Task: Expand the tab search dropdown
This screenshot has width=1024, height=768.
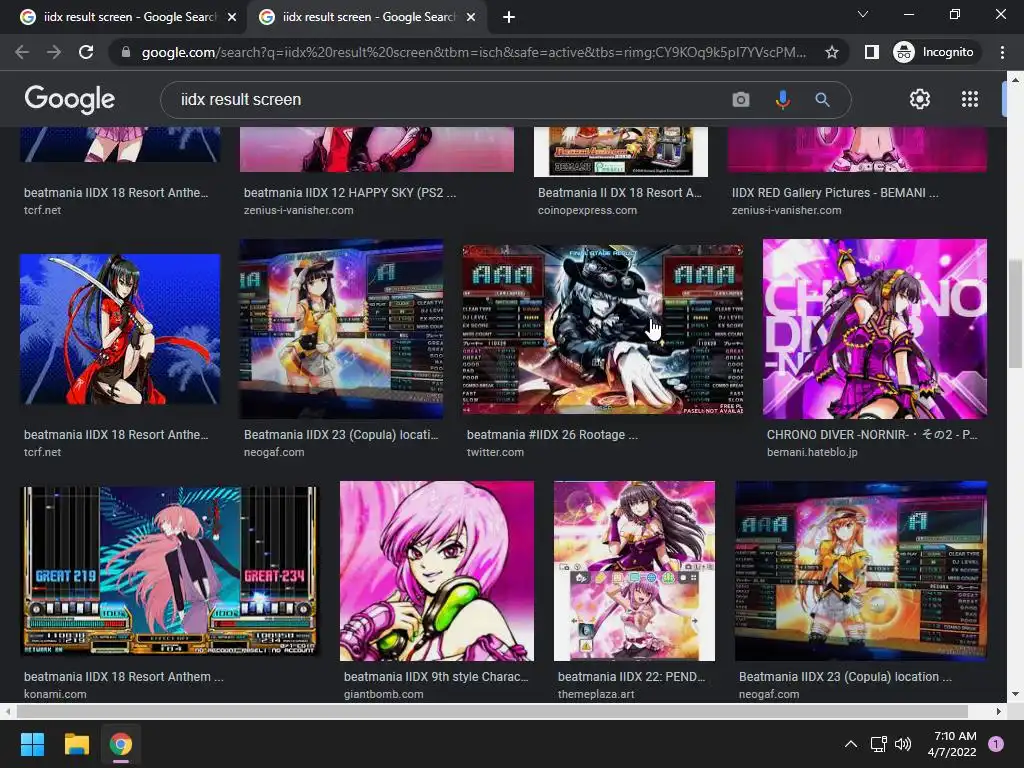Action: [863, 14]
